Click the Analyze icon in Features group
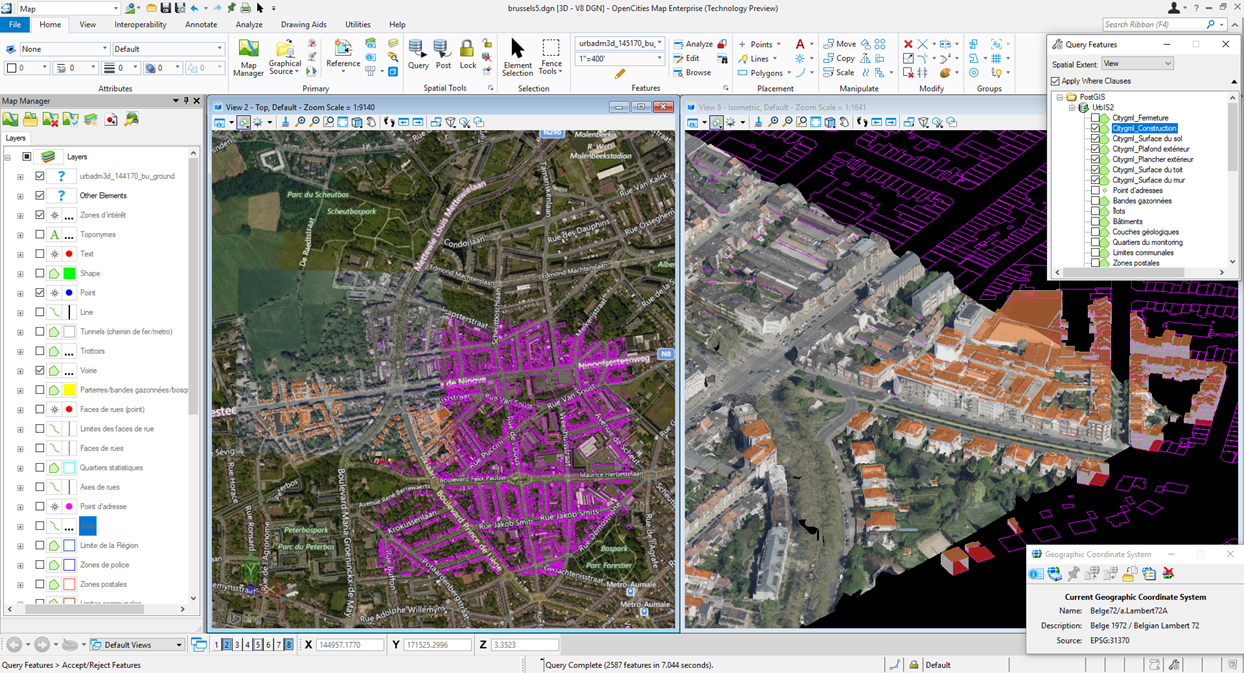The height and width of the screenshot is (673, 1244). pos(699,44)
